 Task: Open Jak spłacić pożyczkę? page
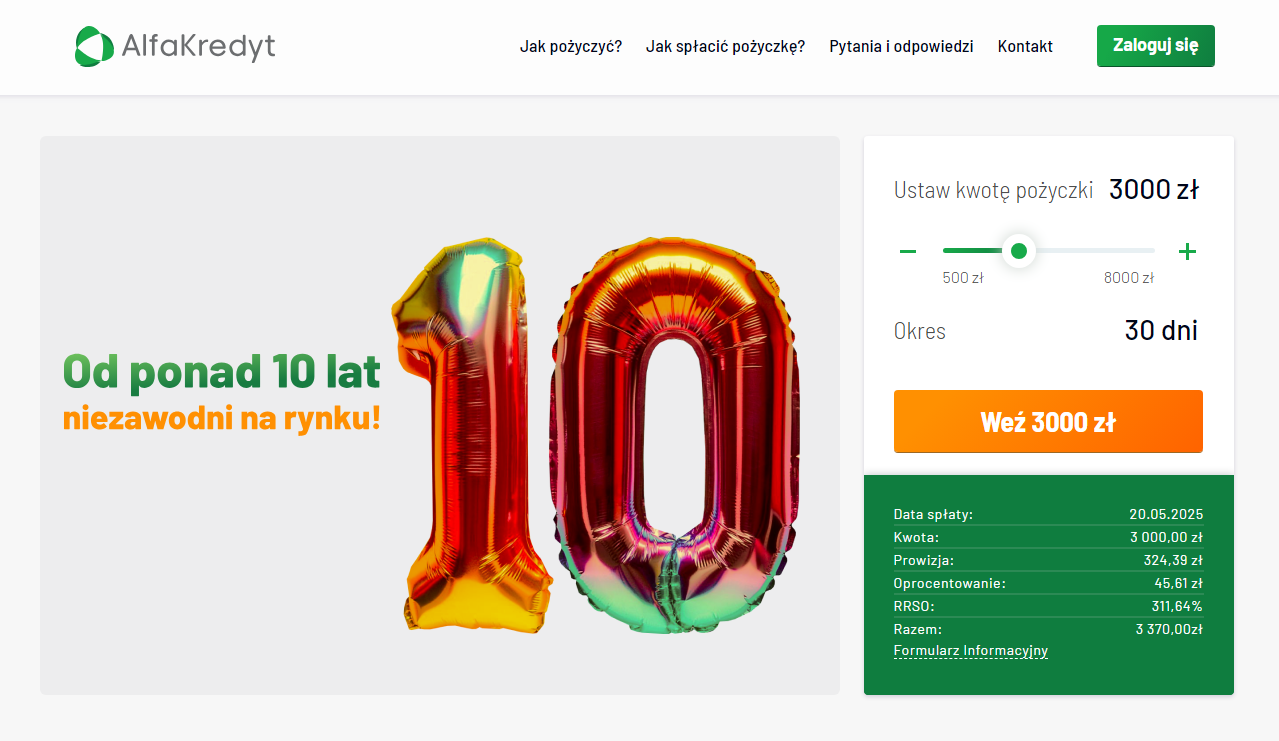pos(725,46)
